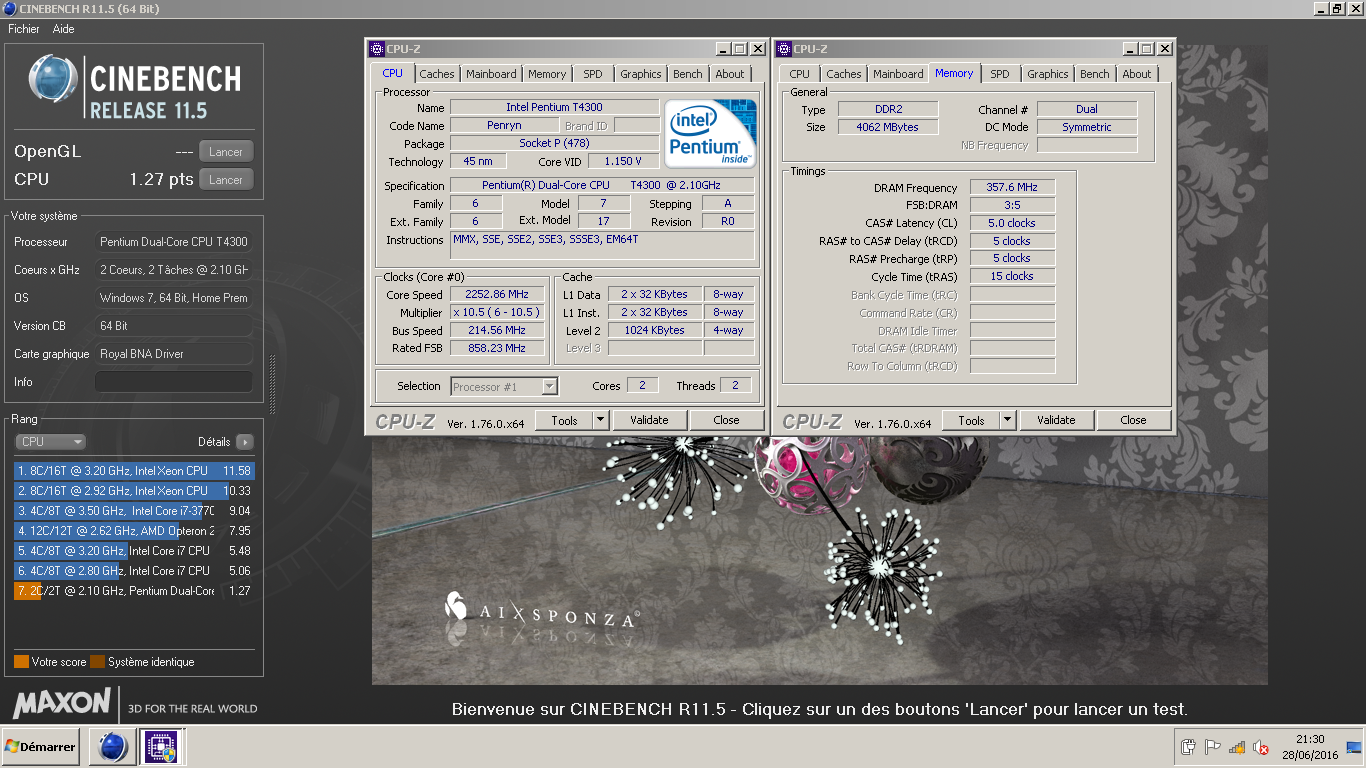The width and height of the screenshot is (1366, 768).
Task: Select rank 2 Xeon 2.92 GHz entry
Action: 134,491
